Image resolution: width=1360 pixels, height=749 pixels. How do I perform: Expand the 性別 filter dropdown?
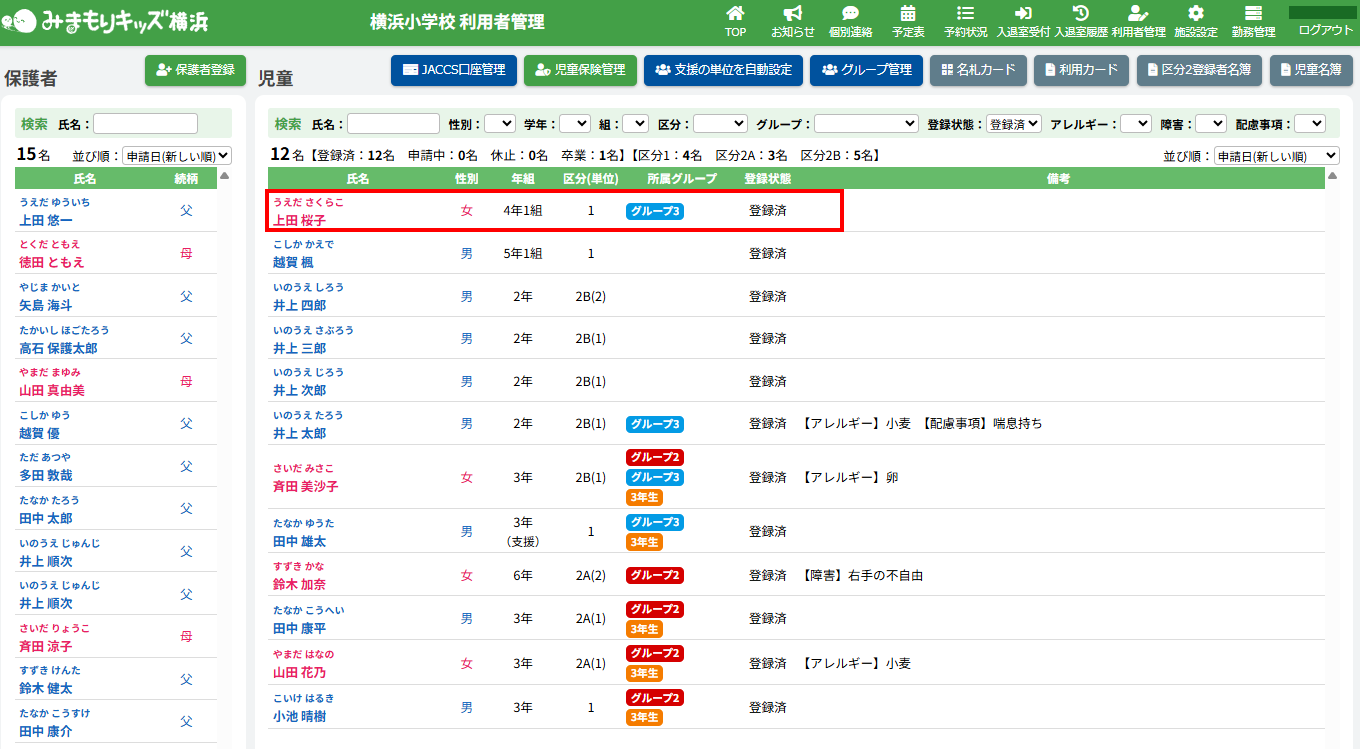point(499,124)
